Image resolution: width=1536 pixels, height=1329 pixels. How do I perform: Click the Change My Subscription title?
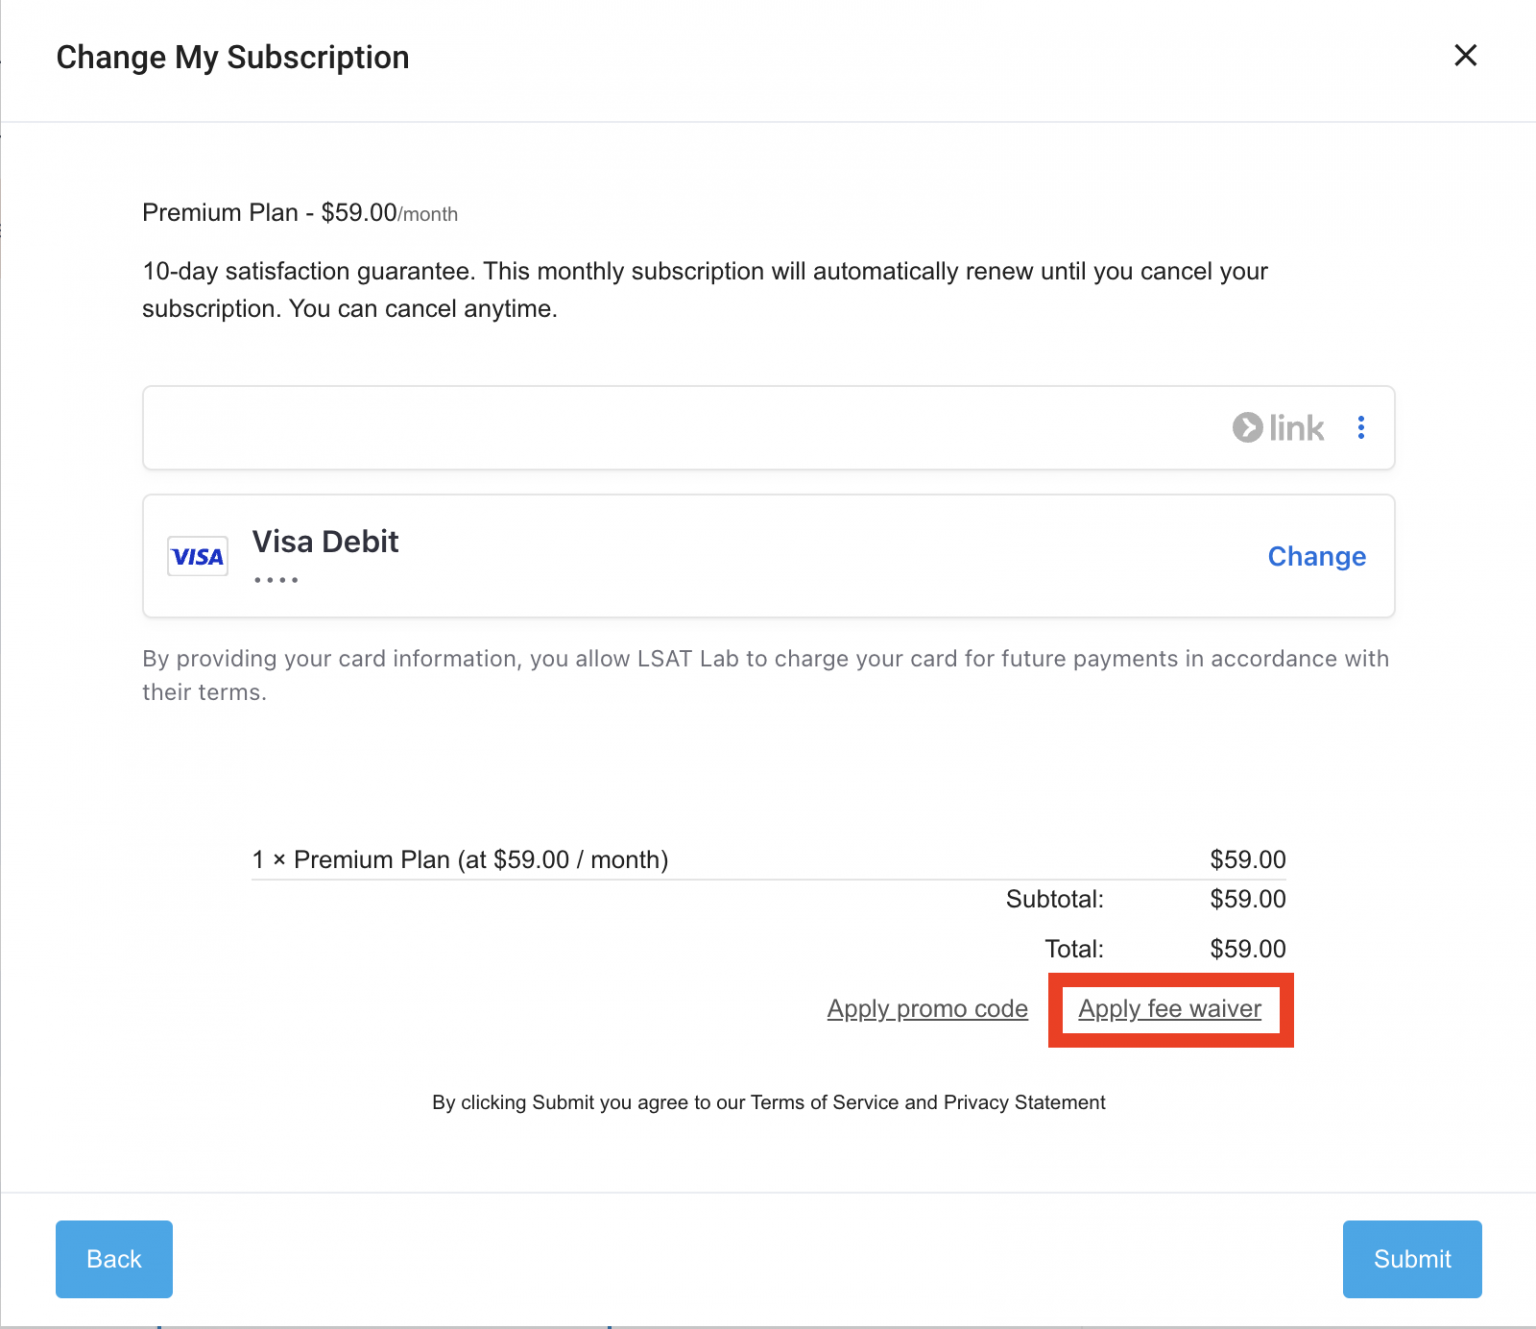232,57
